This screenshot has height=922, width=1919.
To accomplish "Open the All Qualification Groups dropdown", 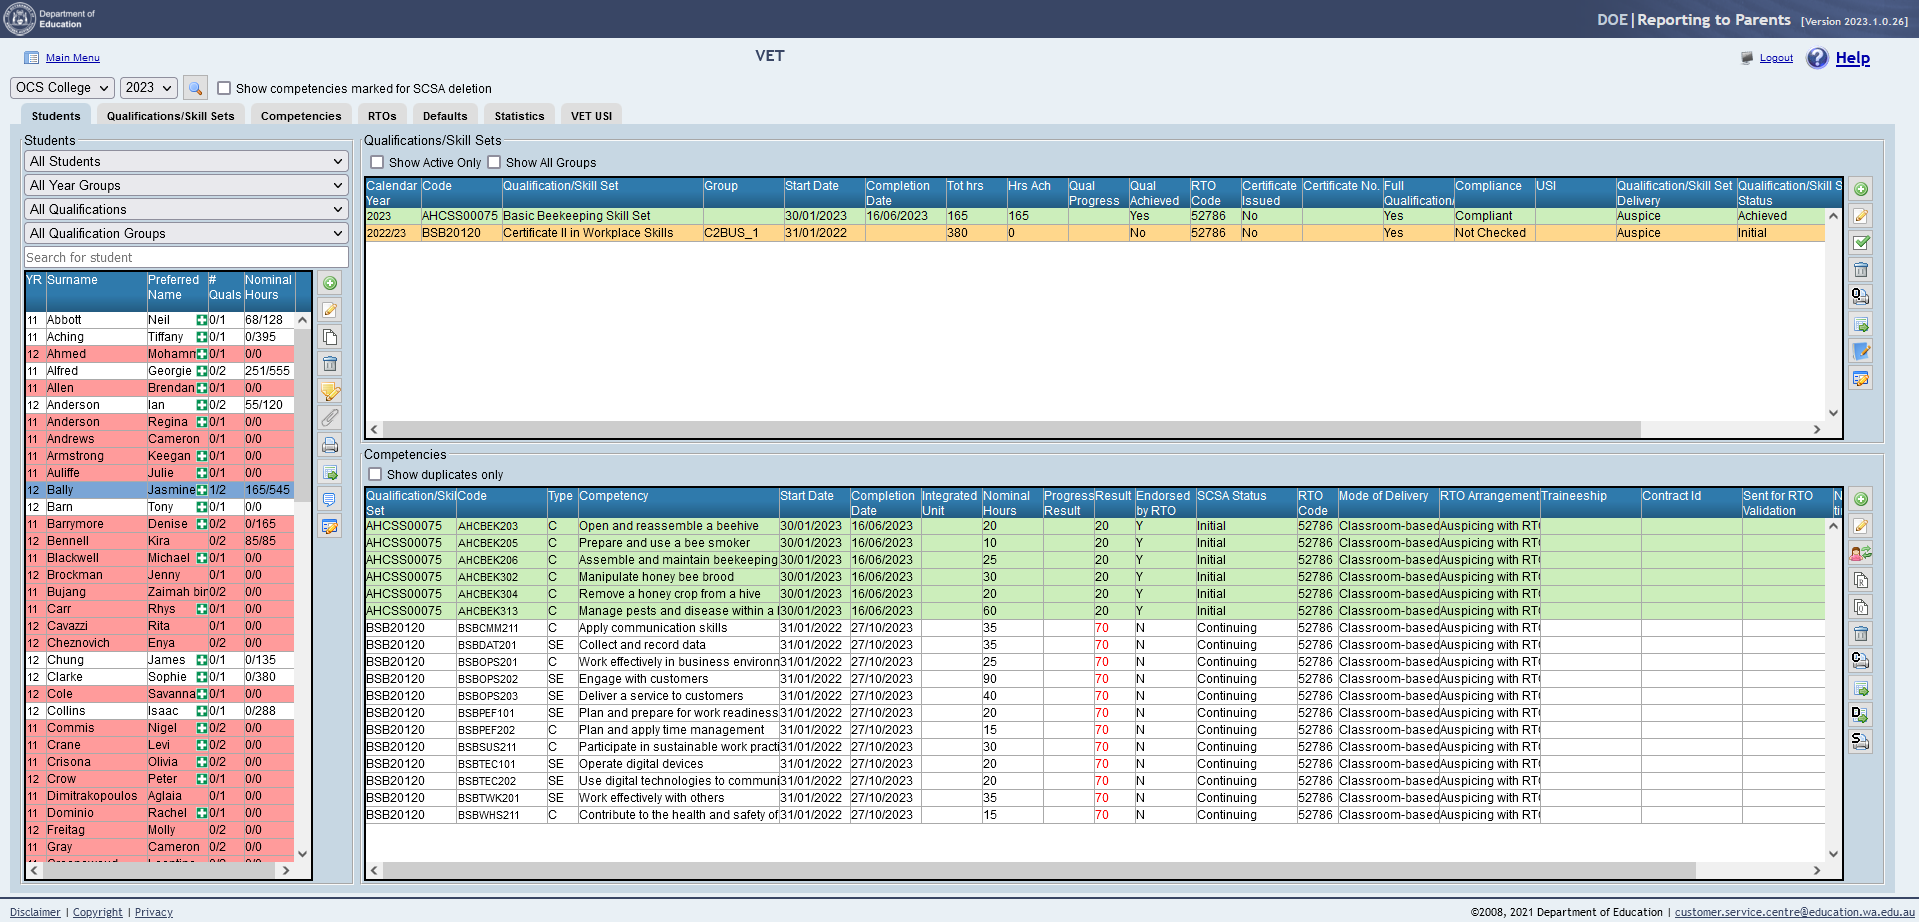I will [x=186, y=233].
